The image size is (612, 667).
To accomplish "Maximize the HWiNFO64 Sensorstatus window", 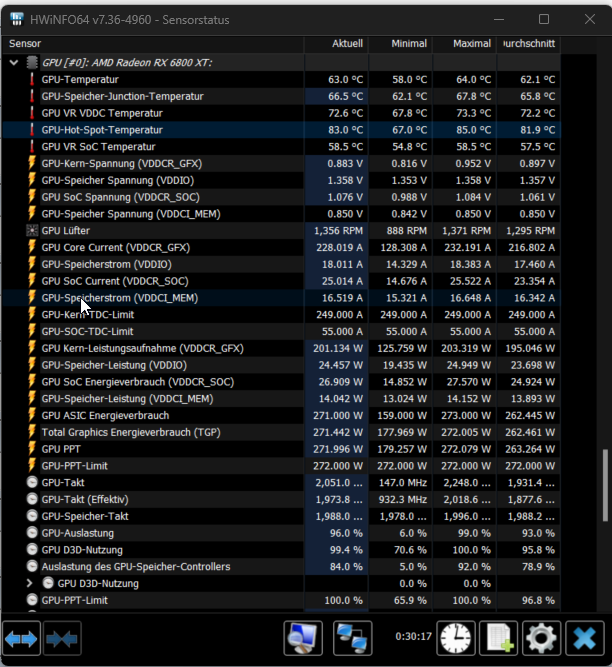I will [x=544, y=19].
